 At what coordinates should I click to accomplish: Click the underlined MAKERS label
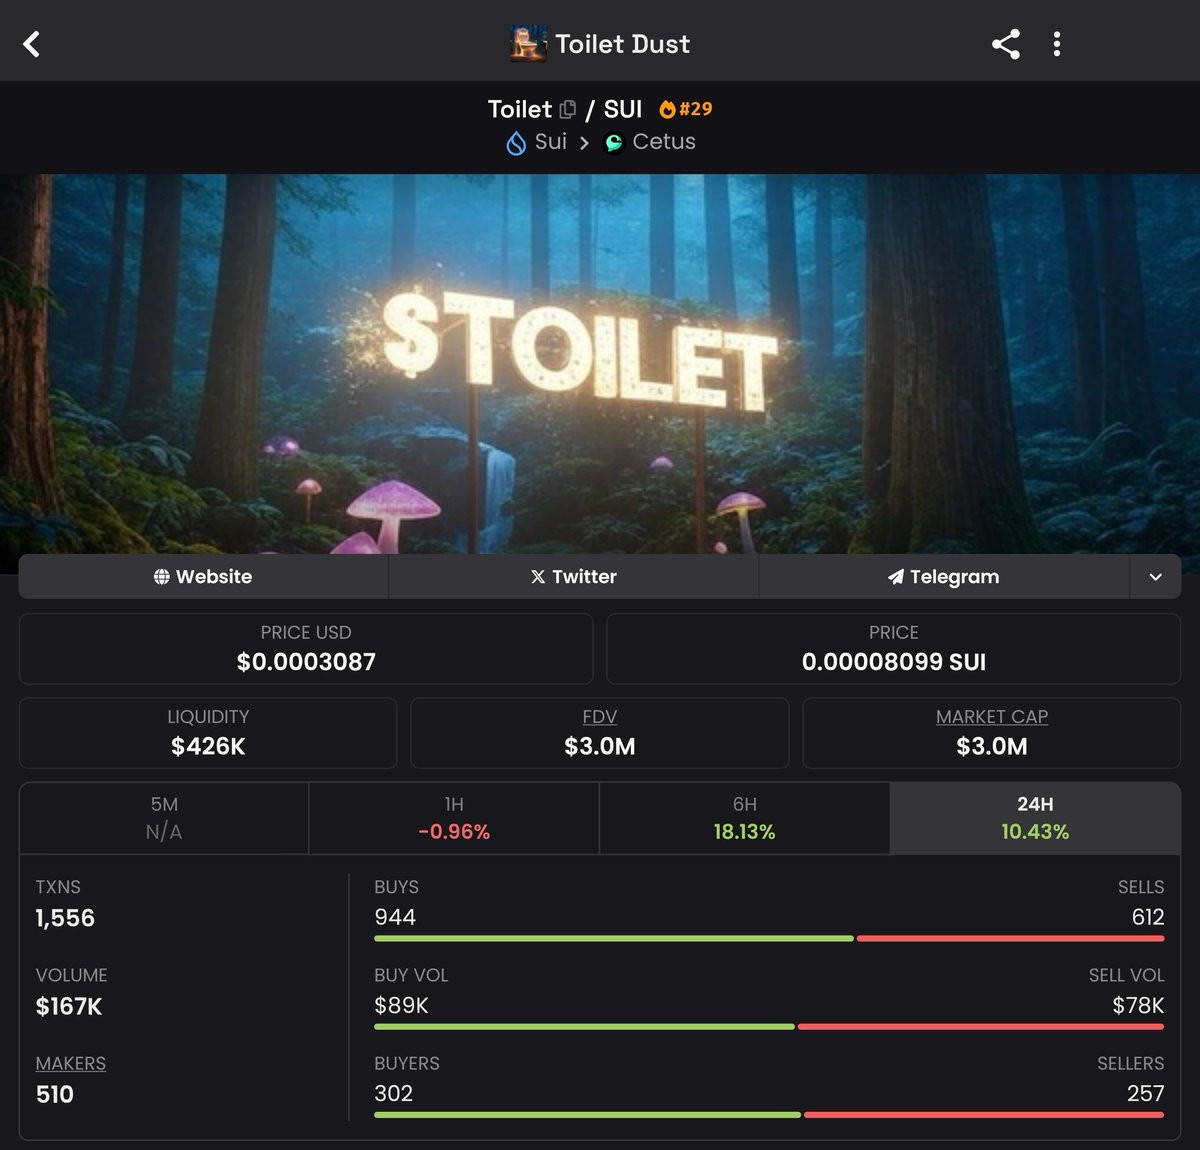(71, 1064)
